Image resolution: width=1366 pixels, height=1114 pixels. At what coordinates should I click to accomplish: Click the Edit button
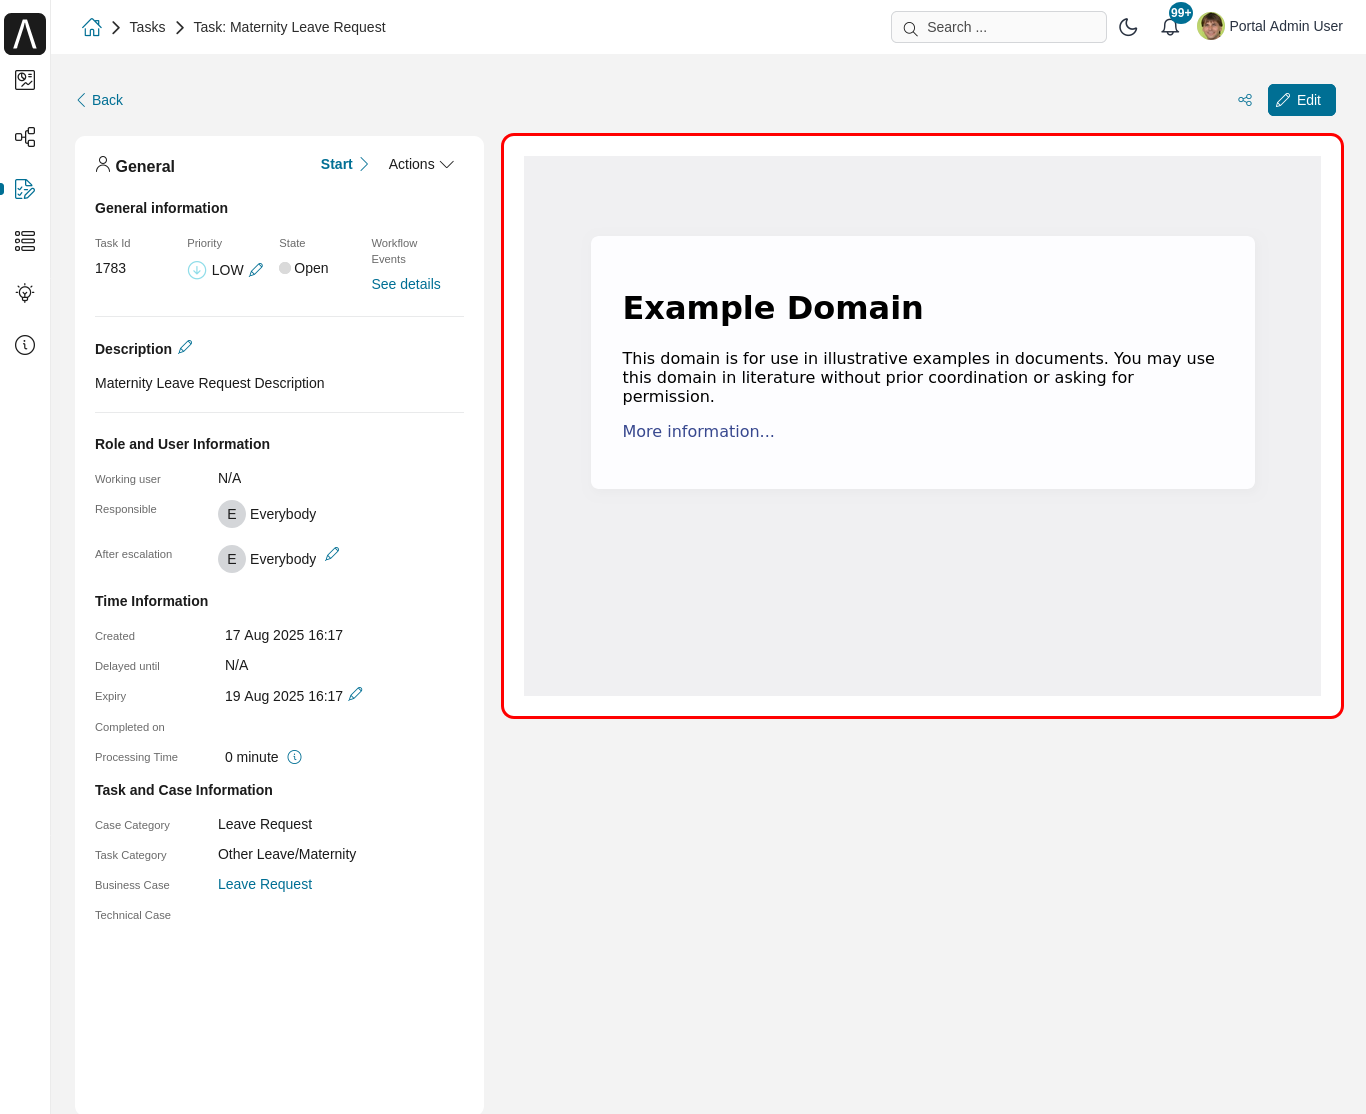(1301, 100)
